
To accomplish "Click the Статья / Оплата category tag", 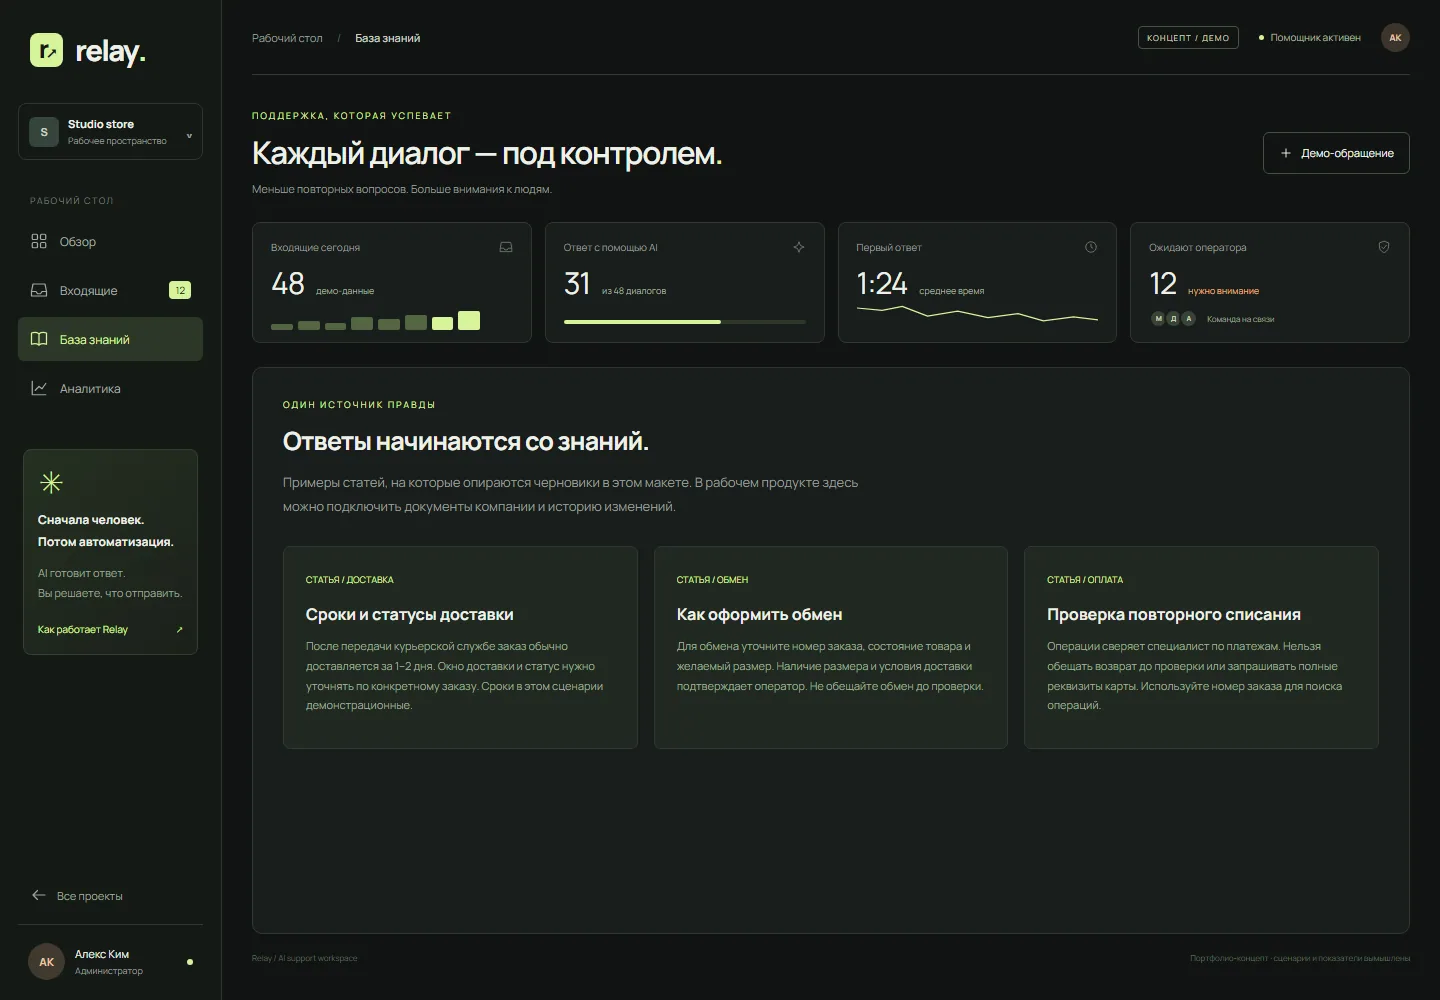I will point(1085,580).
